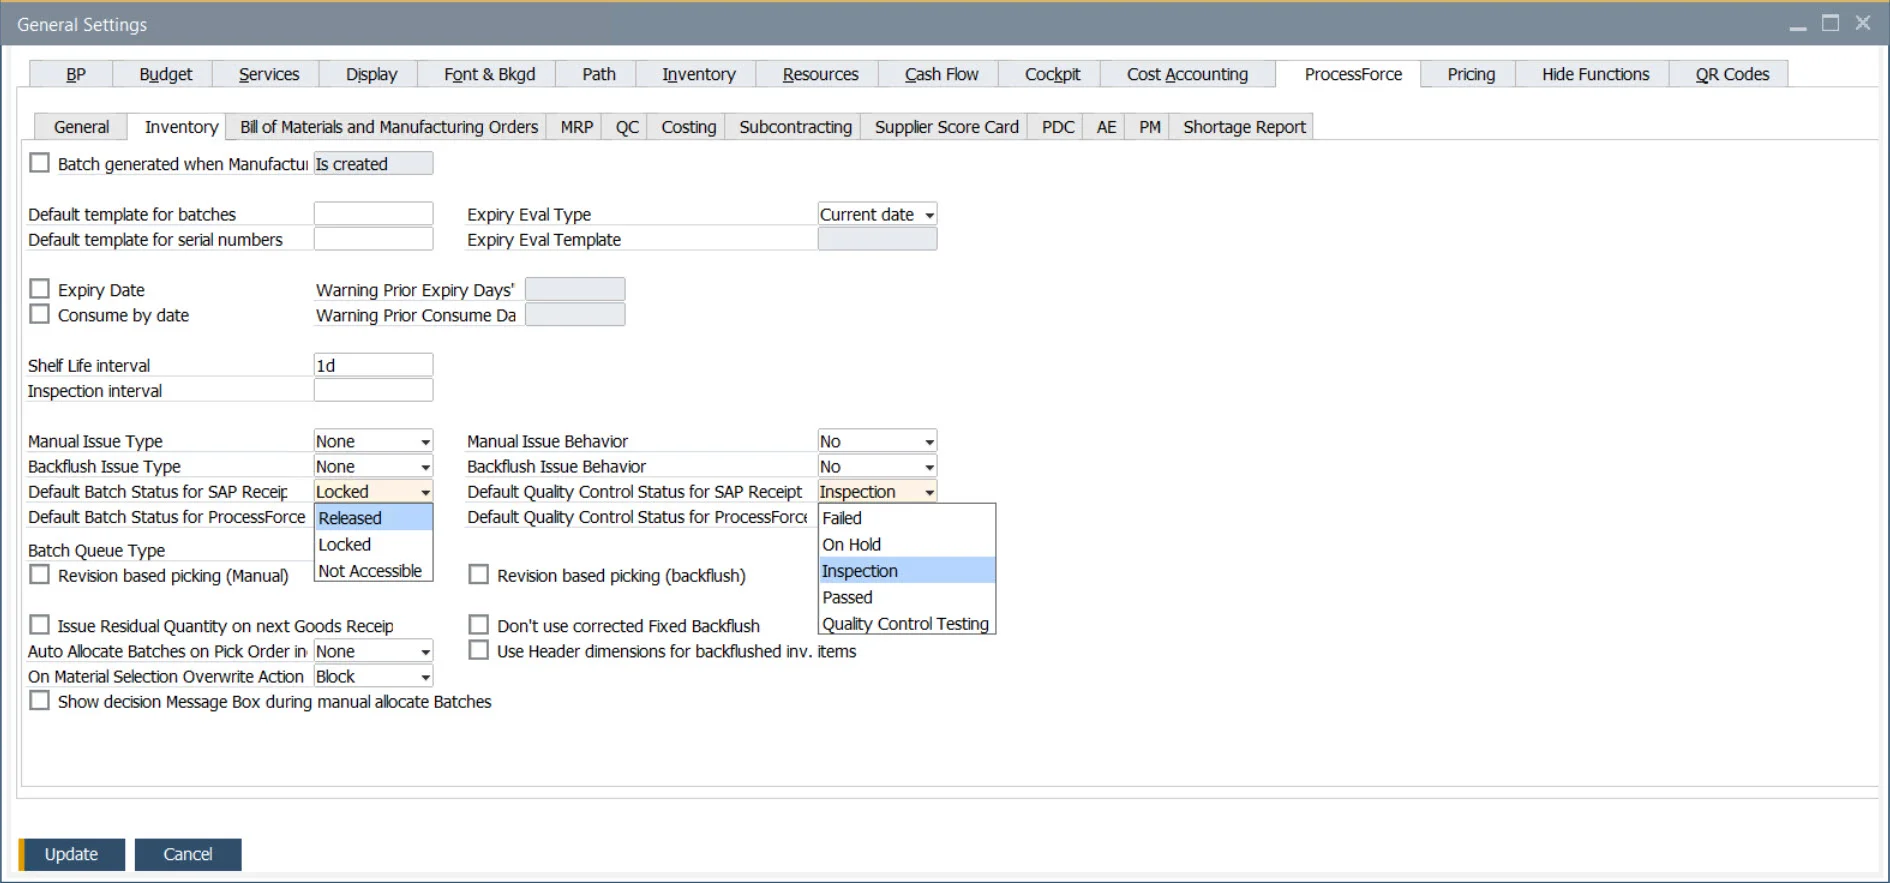This screenshot has height=883, width=1890.
Task: Open the Costing sub-tab
Action: (688, 127)
